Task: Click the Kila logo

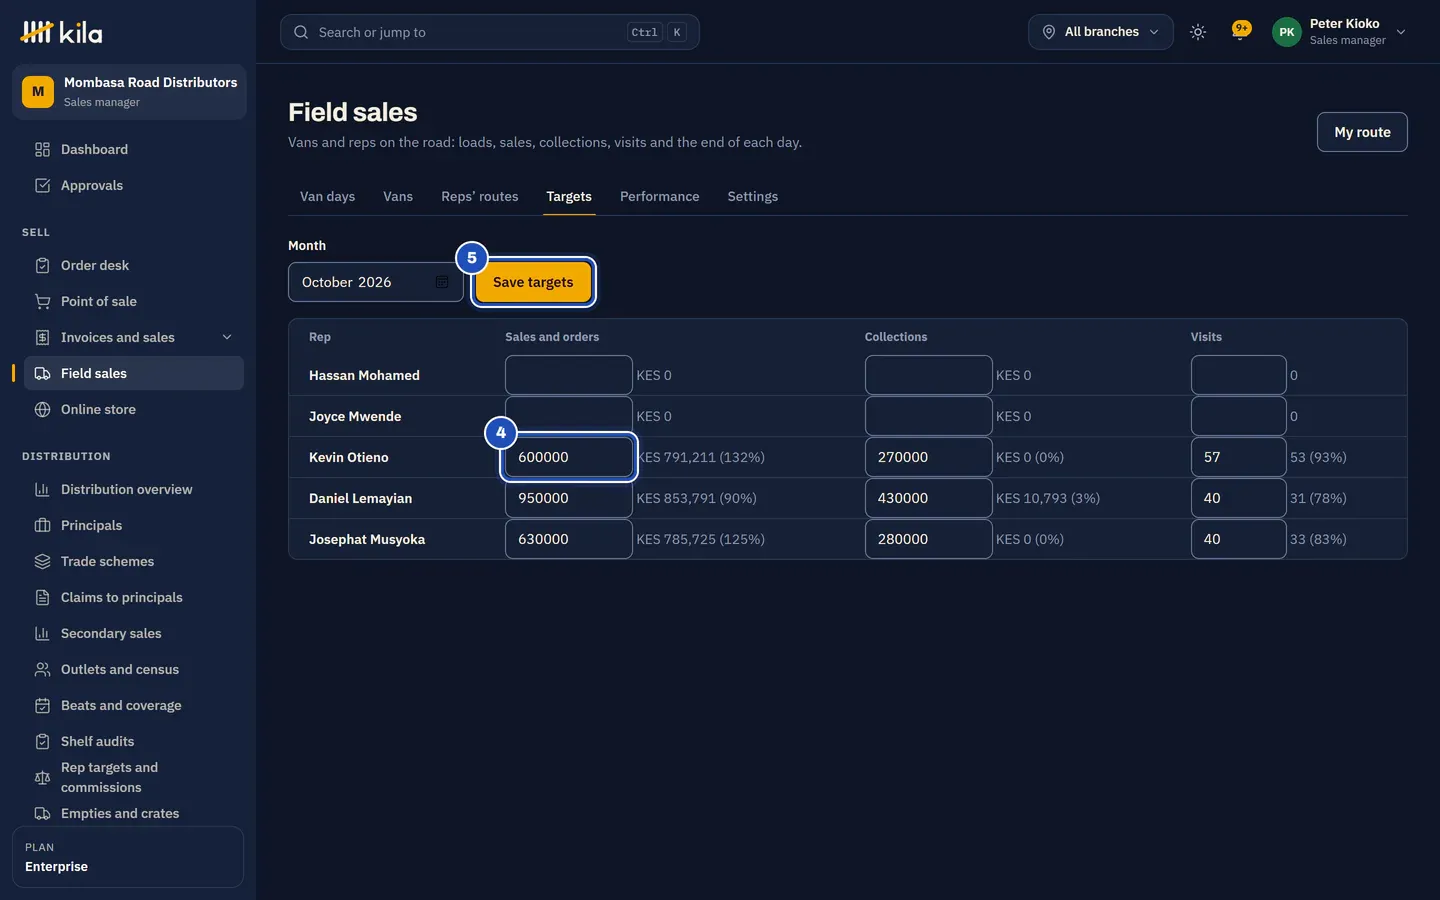Action: pos(61,32)
